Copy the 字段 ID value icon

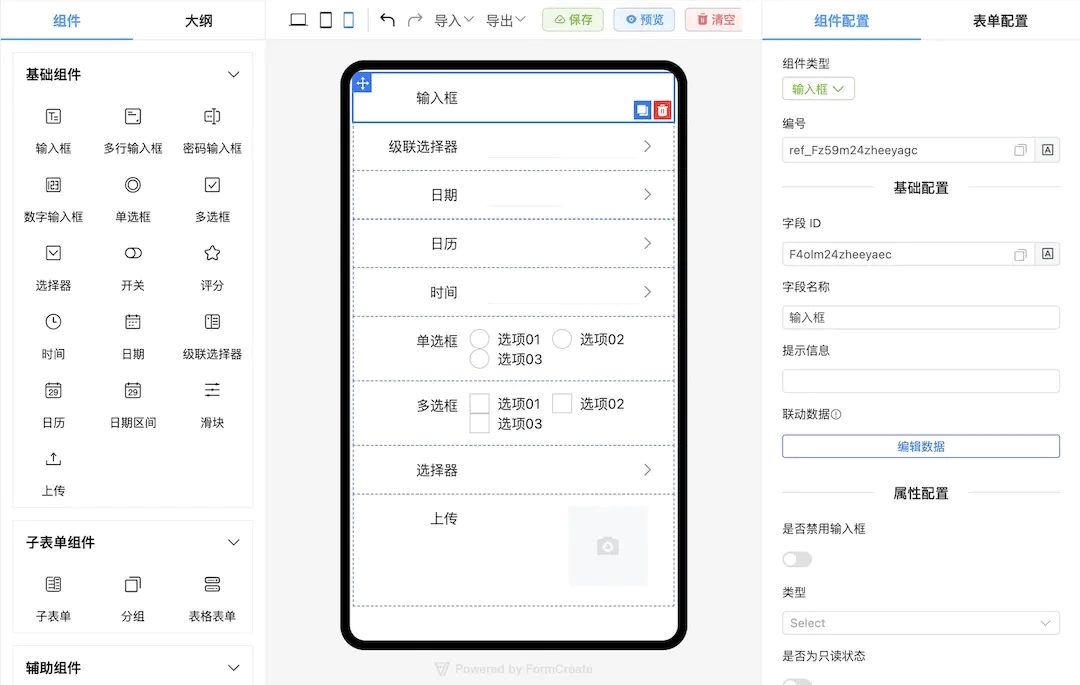pyautogui.click(x=1020, y=255)
